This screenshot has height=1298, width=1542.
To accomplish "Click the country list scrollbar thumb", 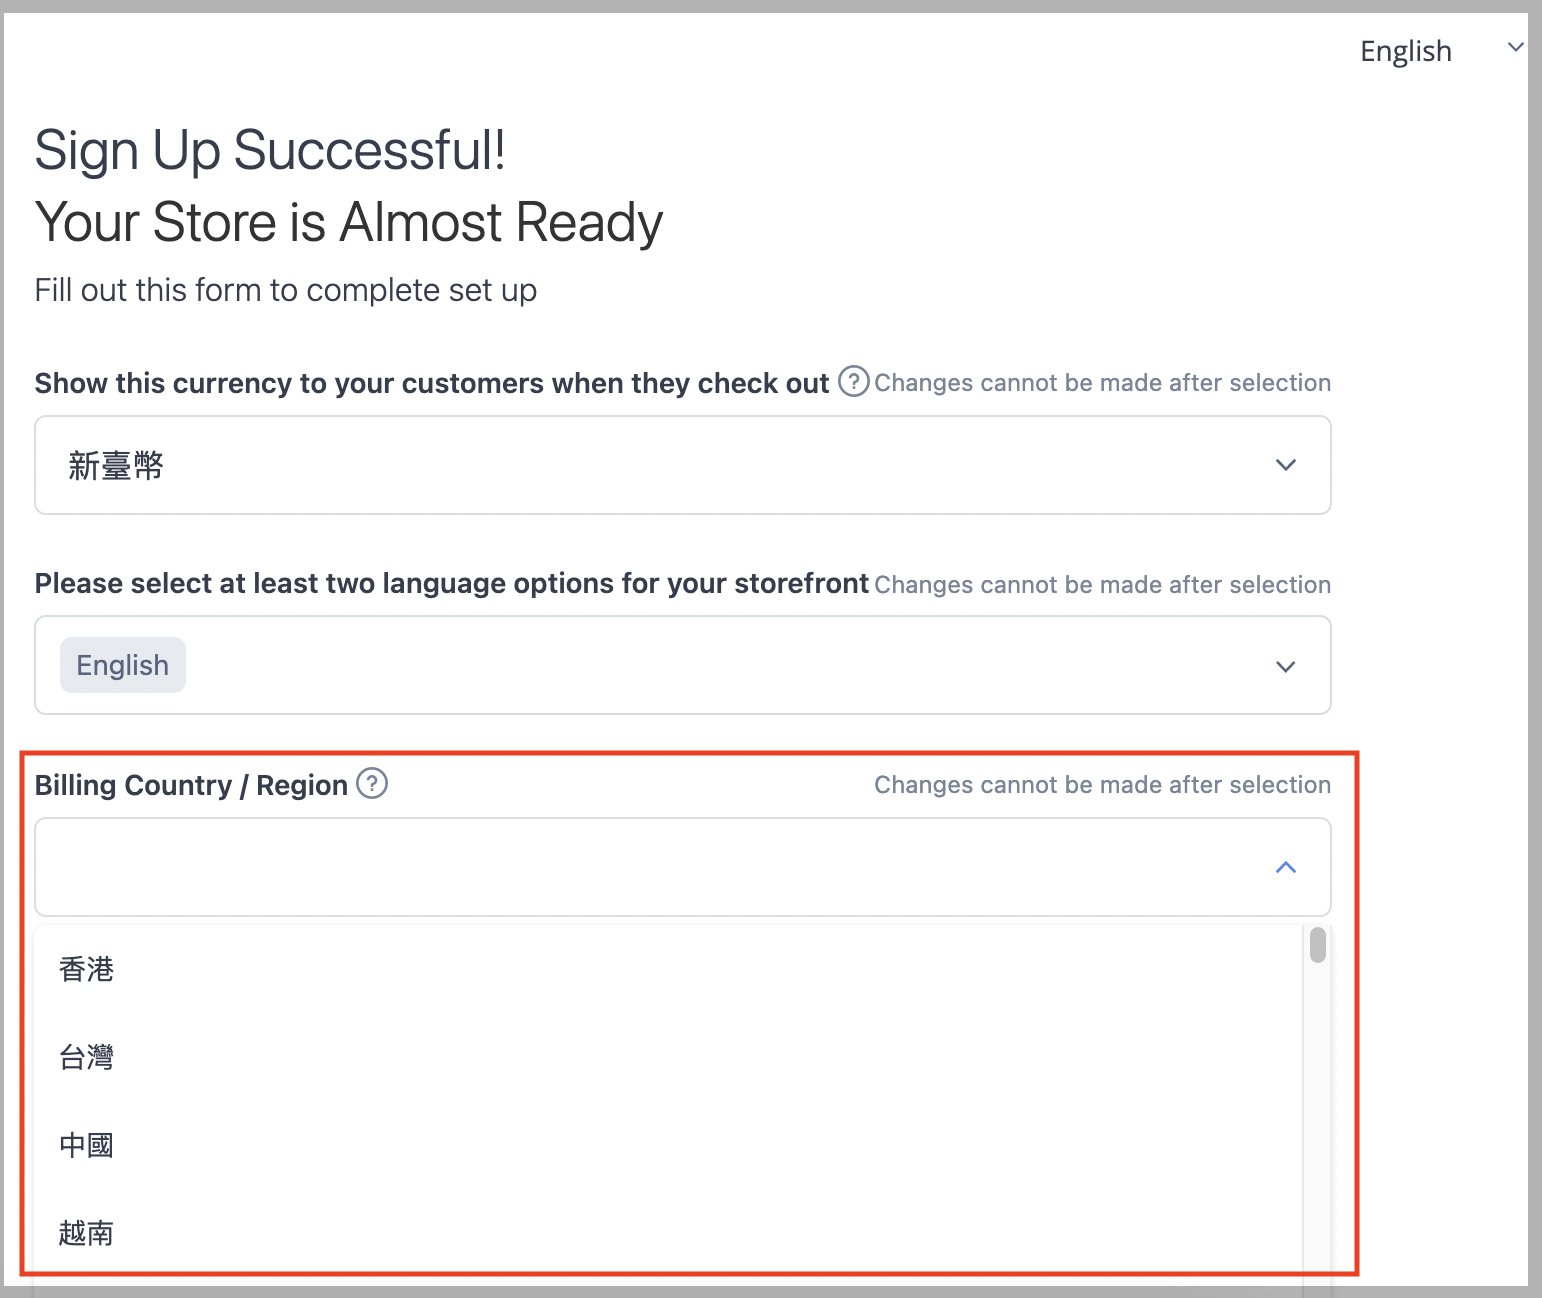I will (x=1318, y=945).
